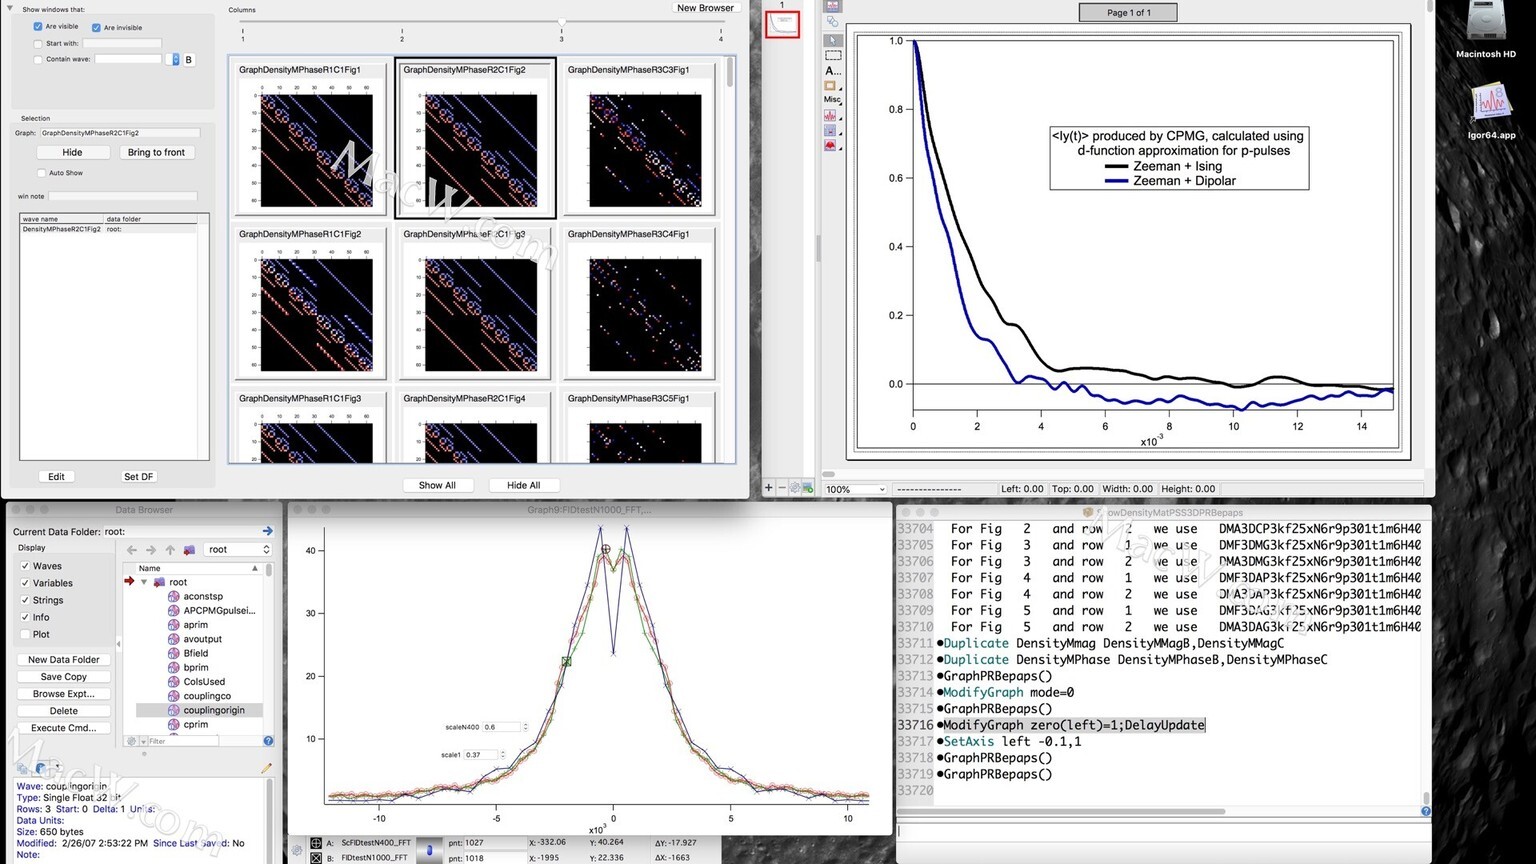Add a new layout page with plus icon
Viewport: 1536px width, 864px height.
(x=769, y=488)
